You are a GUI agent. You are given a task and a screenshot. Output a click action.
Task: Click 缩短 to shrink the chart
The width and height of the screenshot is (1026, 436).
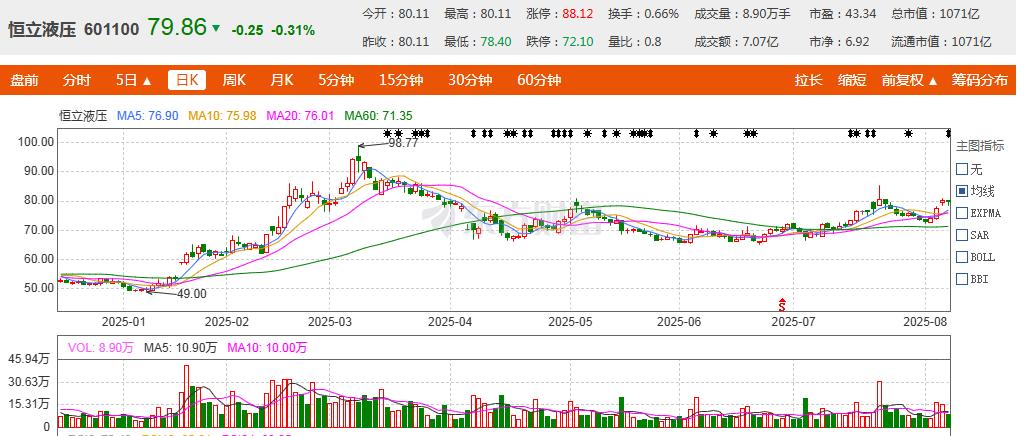852,81
